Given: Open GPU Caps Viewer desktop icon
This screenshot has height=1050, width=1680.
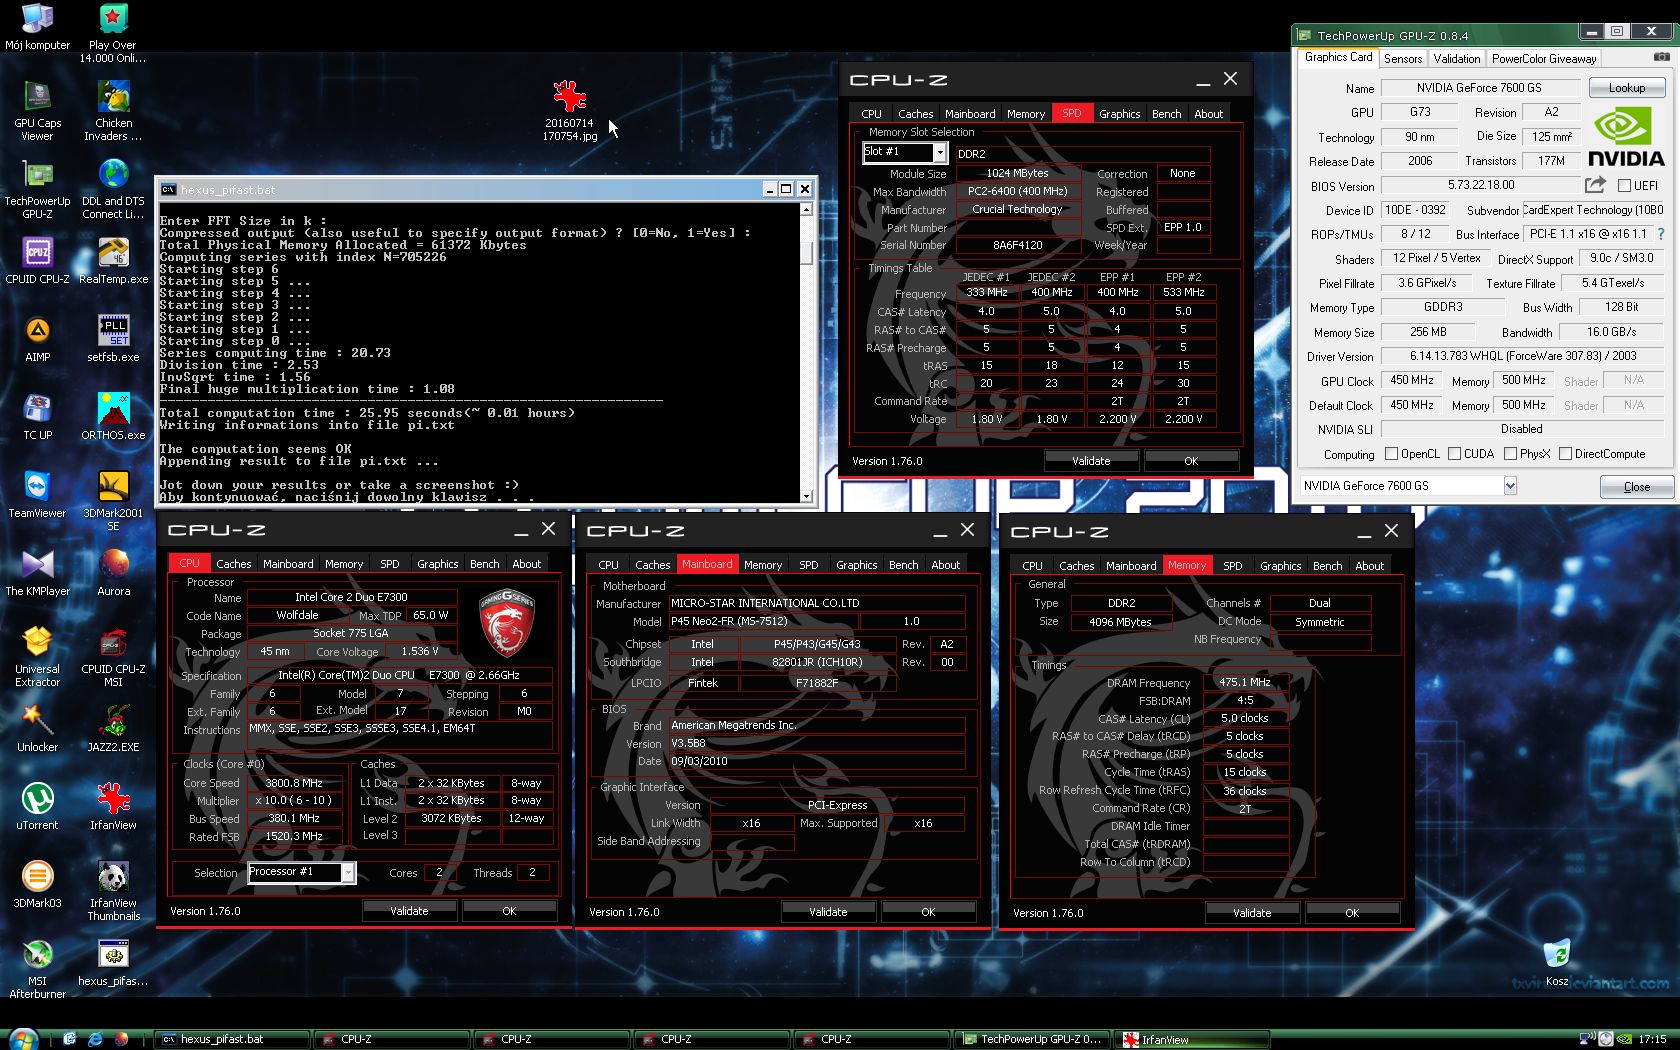Looking at the screenshot, I should tap(37, 110).
